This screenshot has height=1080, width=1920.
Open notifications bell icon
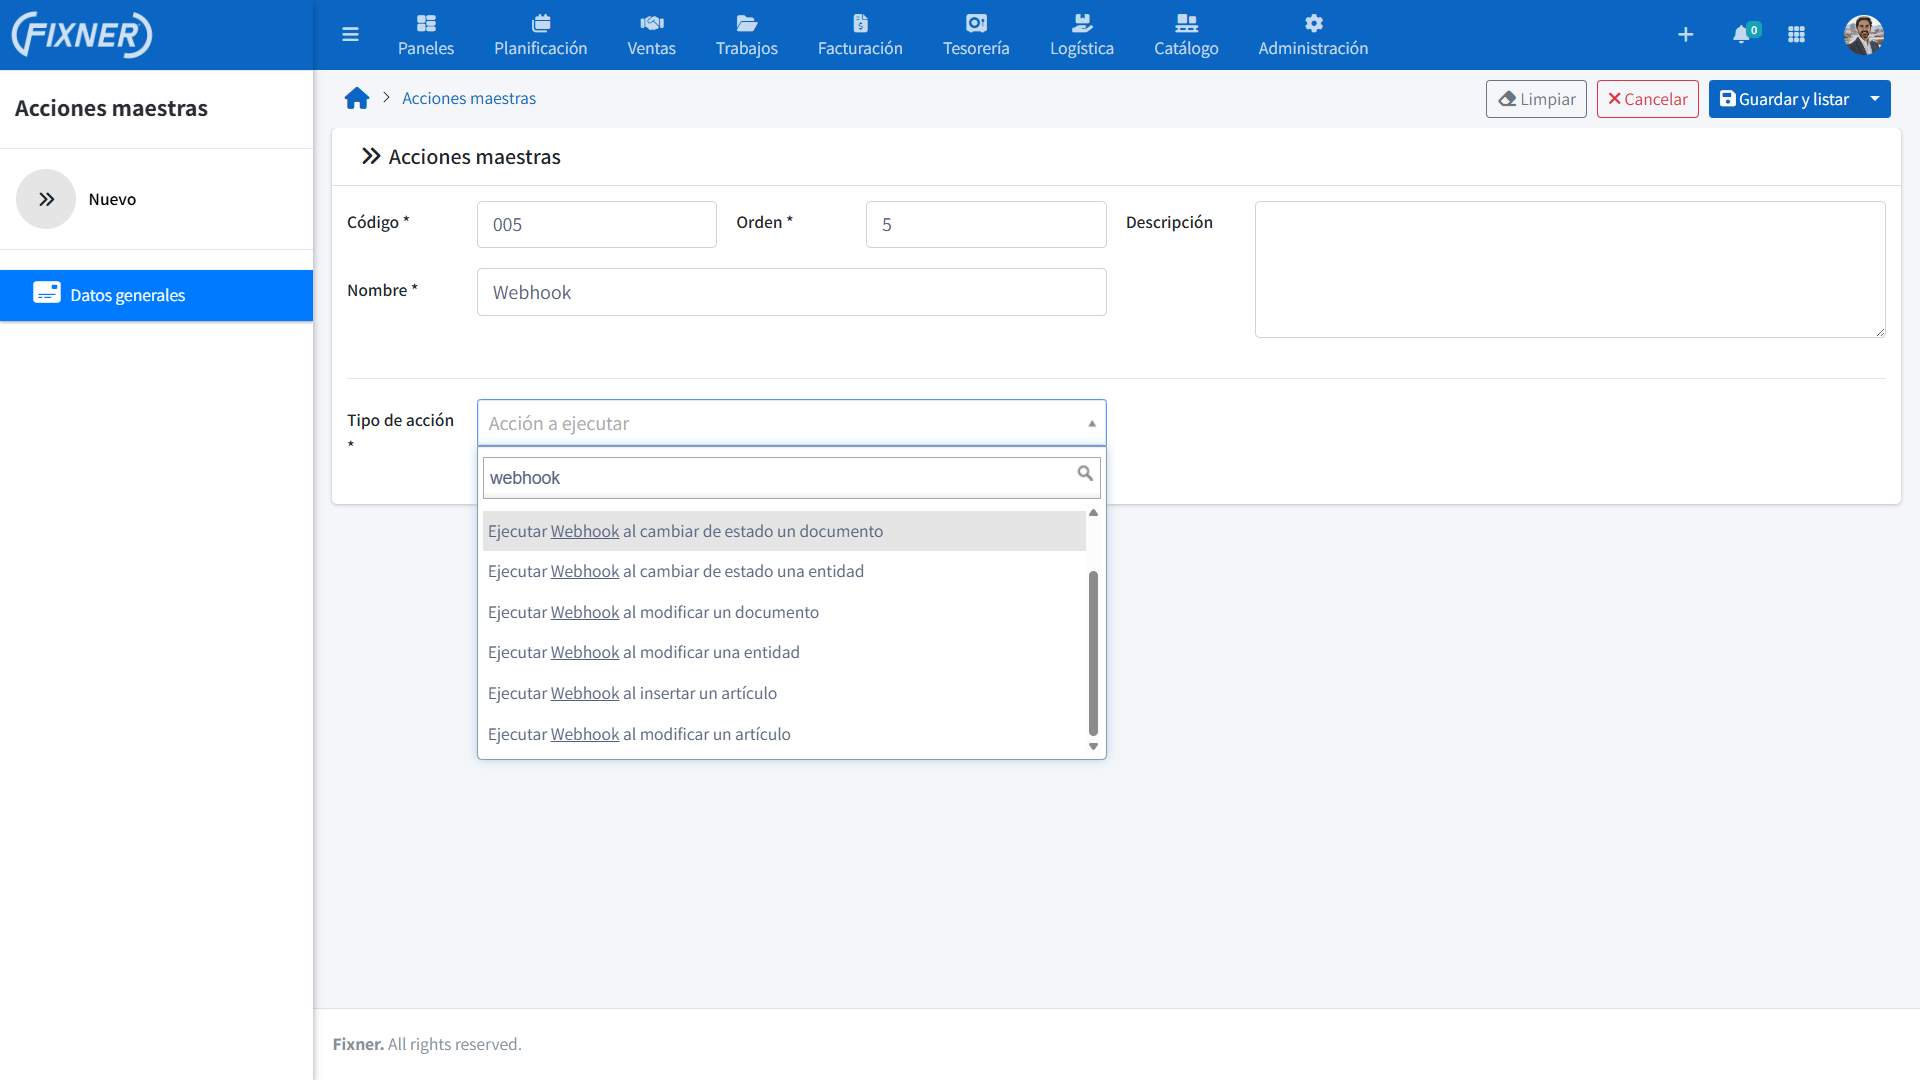[x=1742, y=35]
